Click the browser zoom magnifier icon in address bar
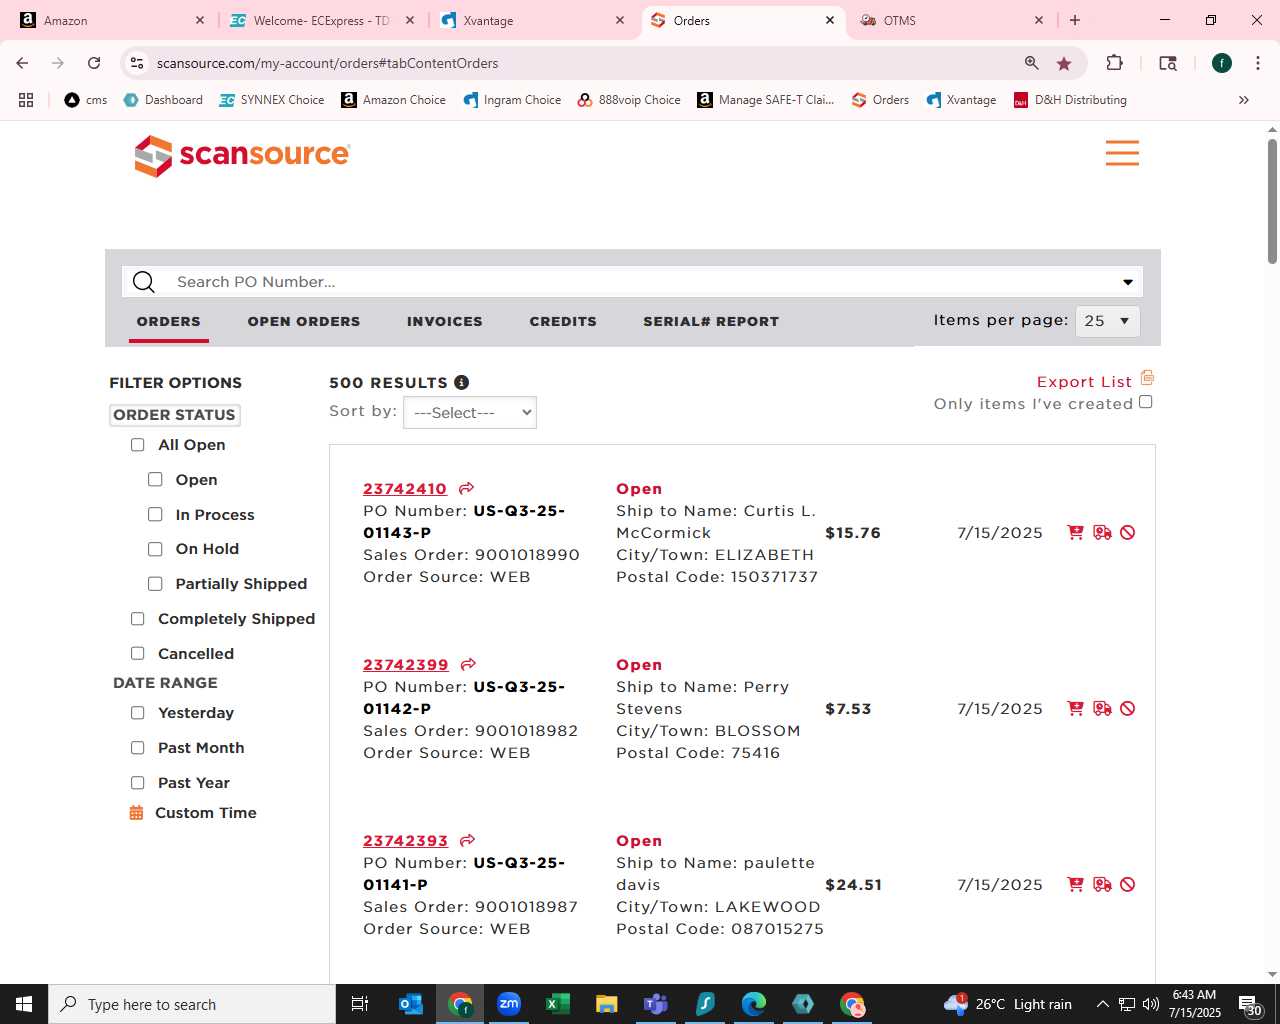Viewport: 1280px width, 1024px height. pyautogui.click(x=1032, y=63)
